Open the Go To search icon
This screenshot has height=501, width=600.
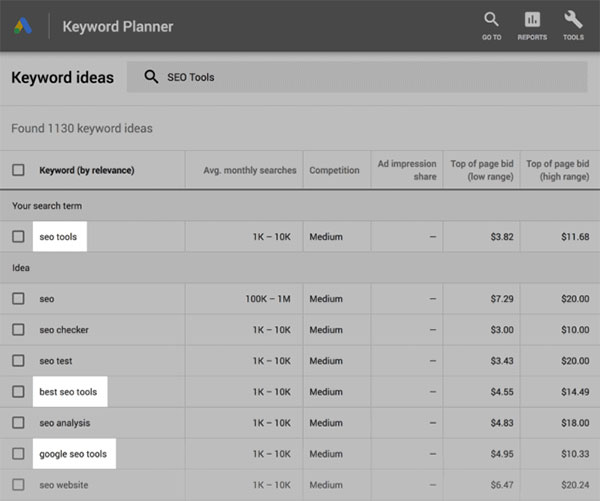click(491, 26)
